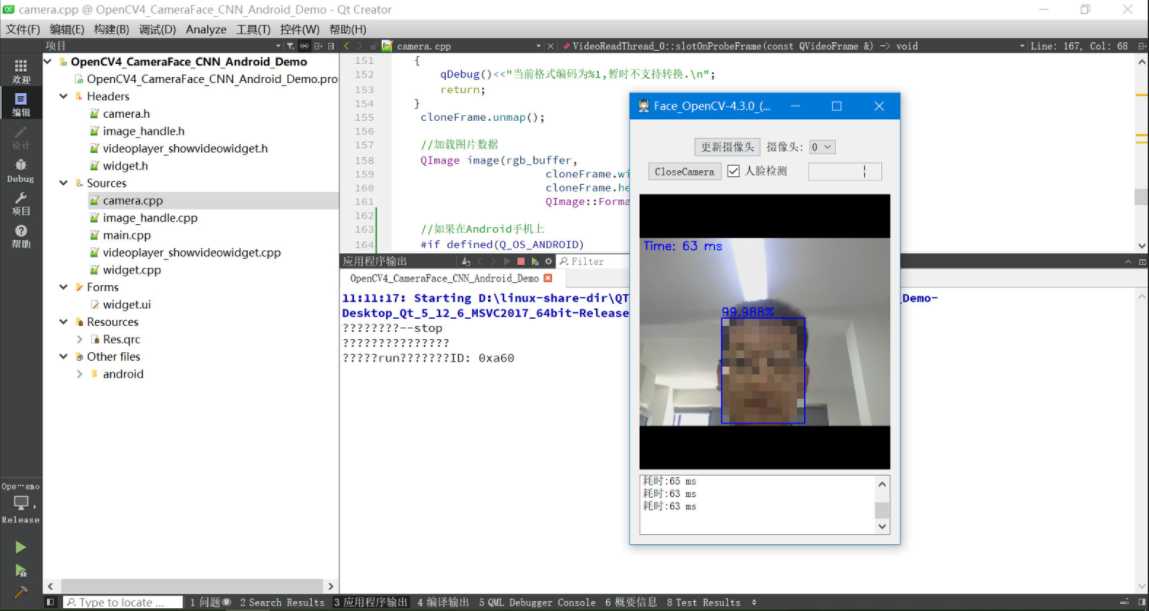The height and width of the screenshot is (611, 1149).
Task: Toggle the left sidebar visibility button
Action: point(50,602)
